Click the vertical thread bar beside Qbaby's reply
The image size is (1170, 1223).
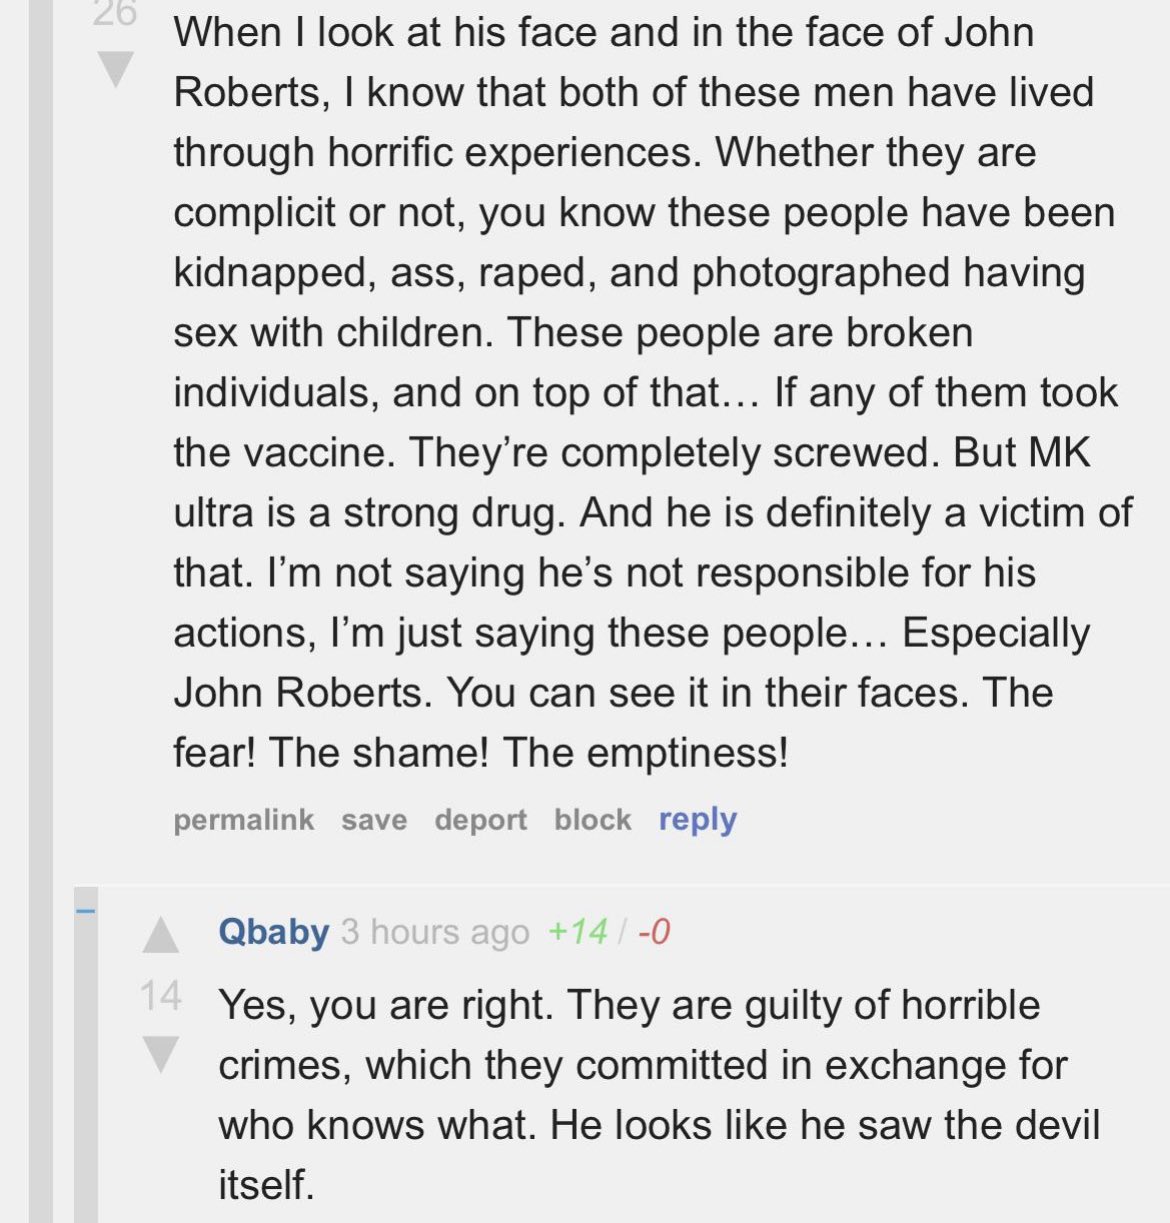[86, 1080]
